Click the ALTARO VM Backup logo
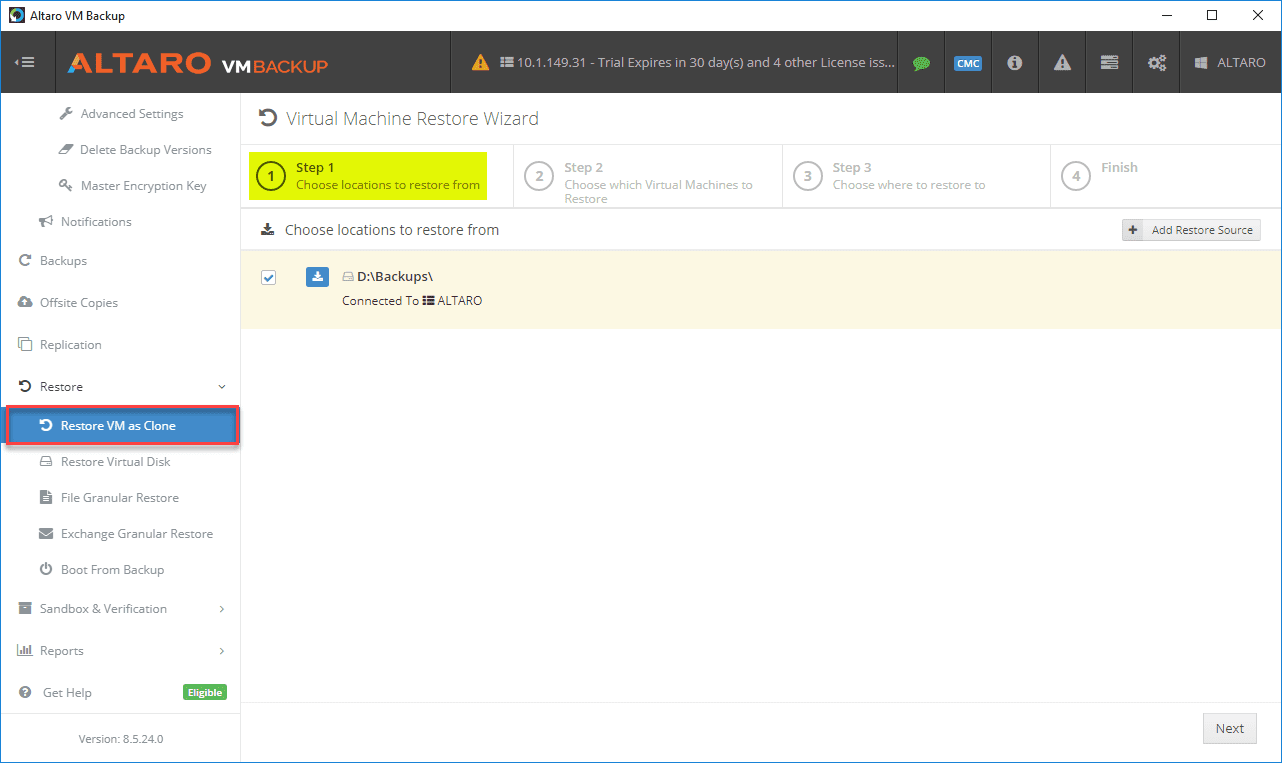Viewport: 1282px width, 763px height. (x=198, y=64)
